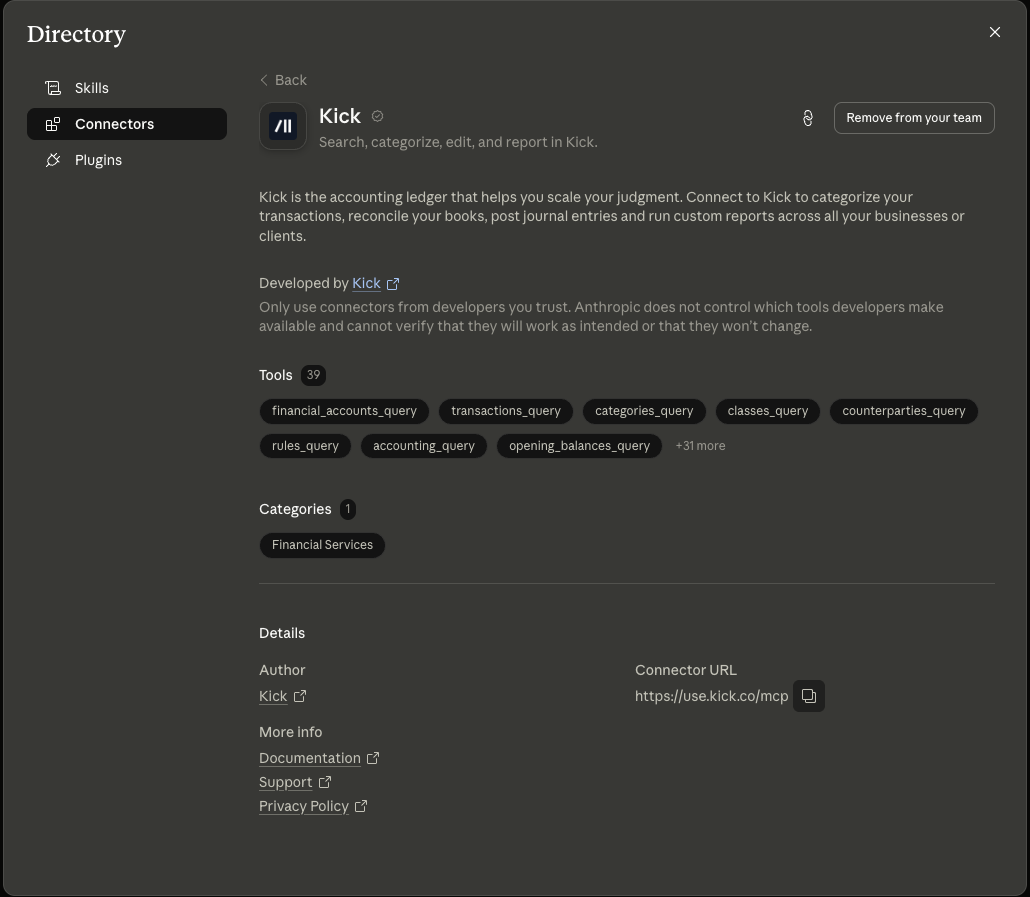The width and height of the screenshot is (1030, 897).
Task: Go back with the Back link
Action: click(283, 80)
